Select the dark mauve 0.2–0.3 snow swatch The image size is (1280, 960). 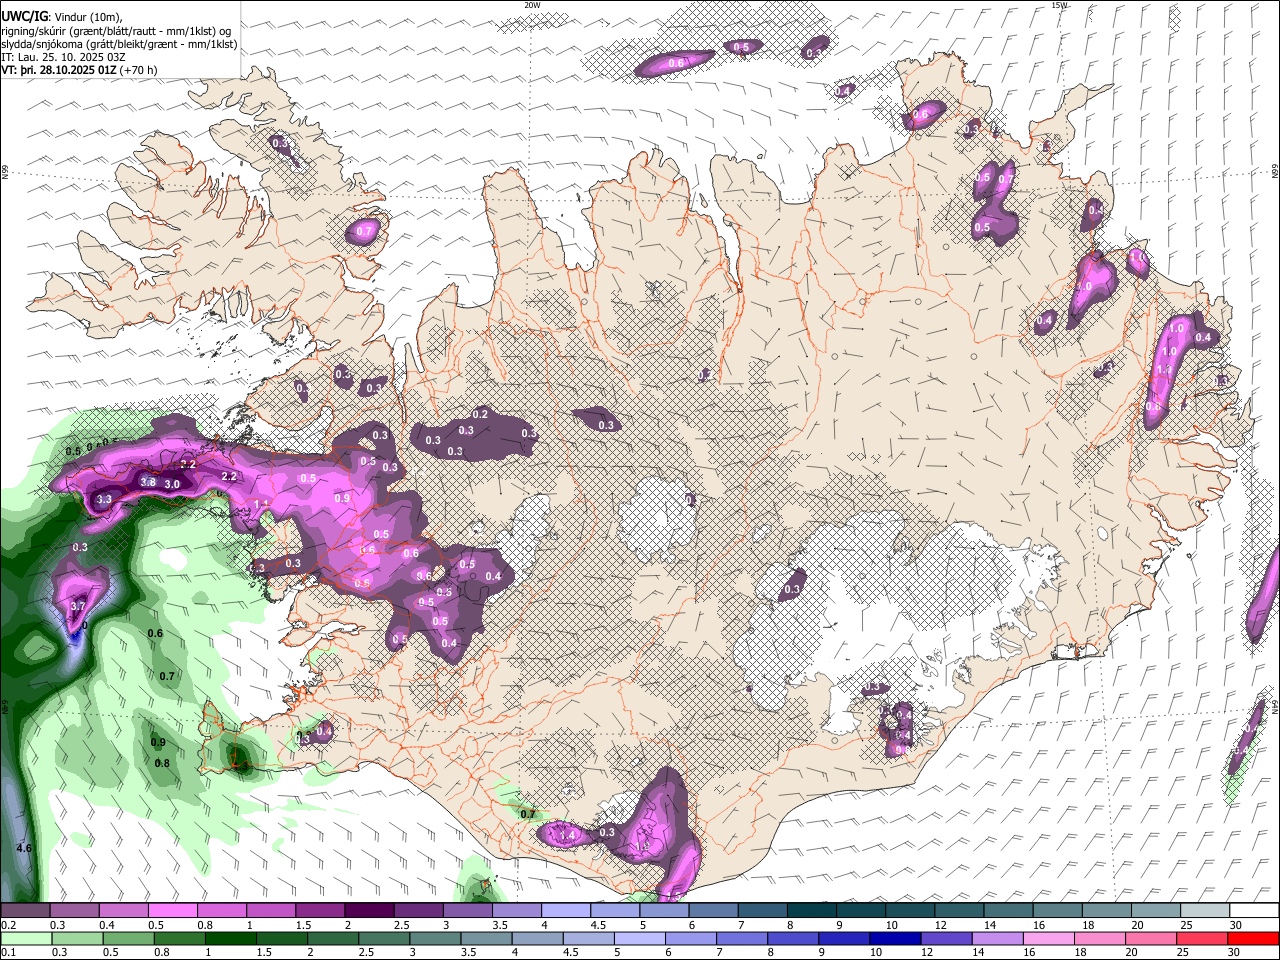(x=25, y=911)
